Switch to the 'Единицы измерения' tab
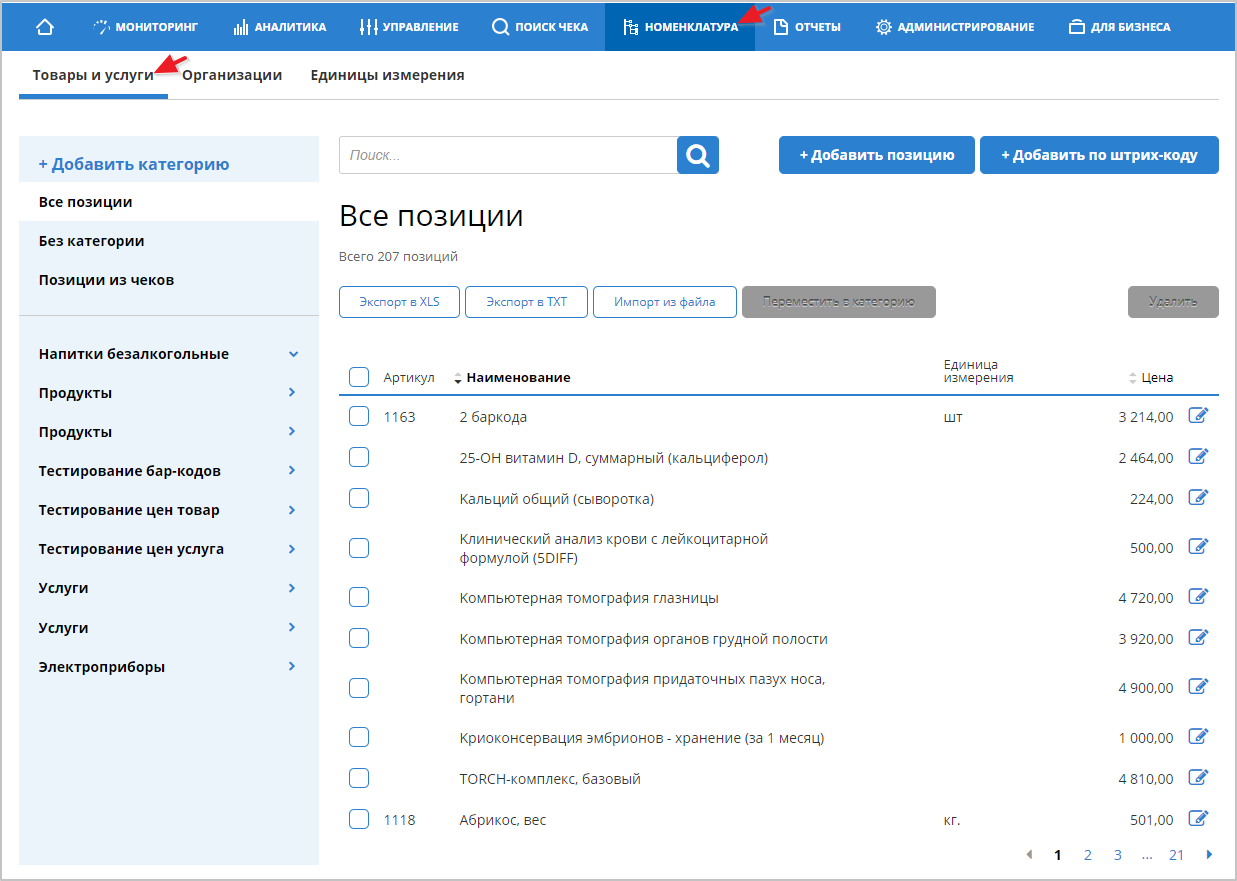This screenshot has height=881, width=1237. (x=387, y=75)
